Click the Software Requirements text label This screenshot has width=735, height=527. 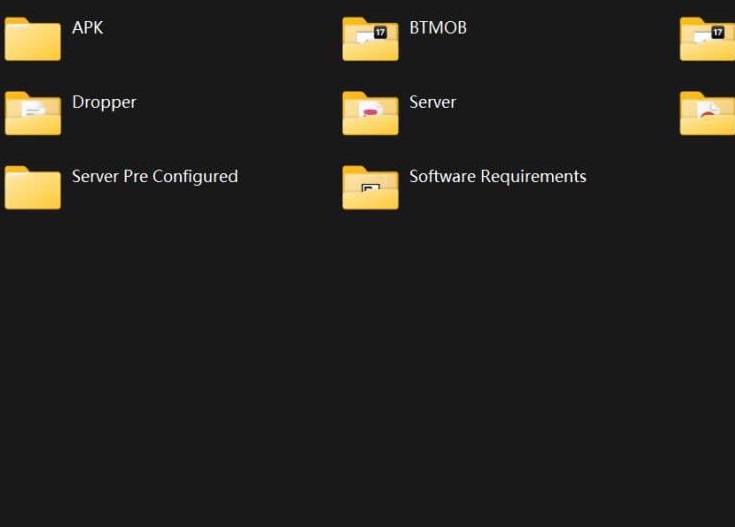(x=497, y=176)
